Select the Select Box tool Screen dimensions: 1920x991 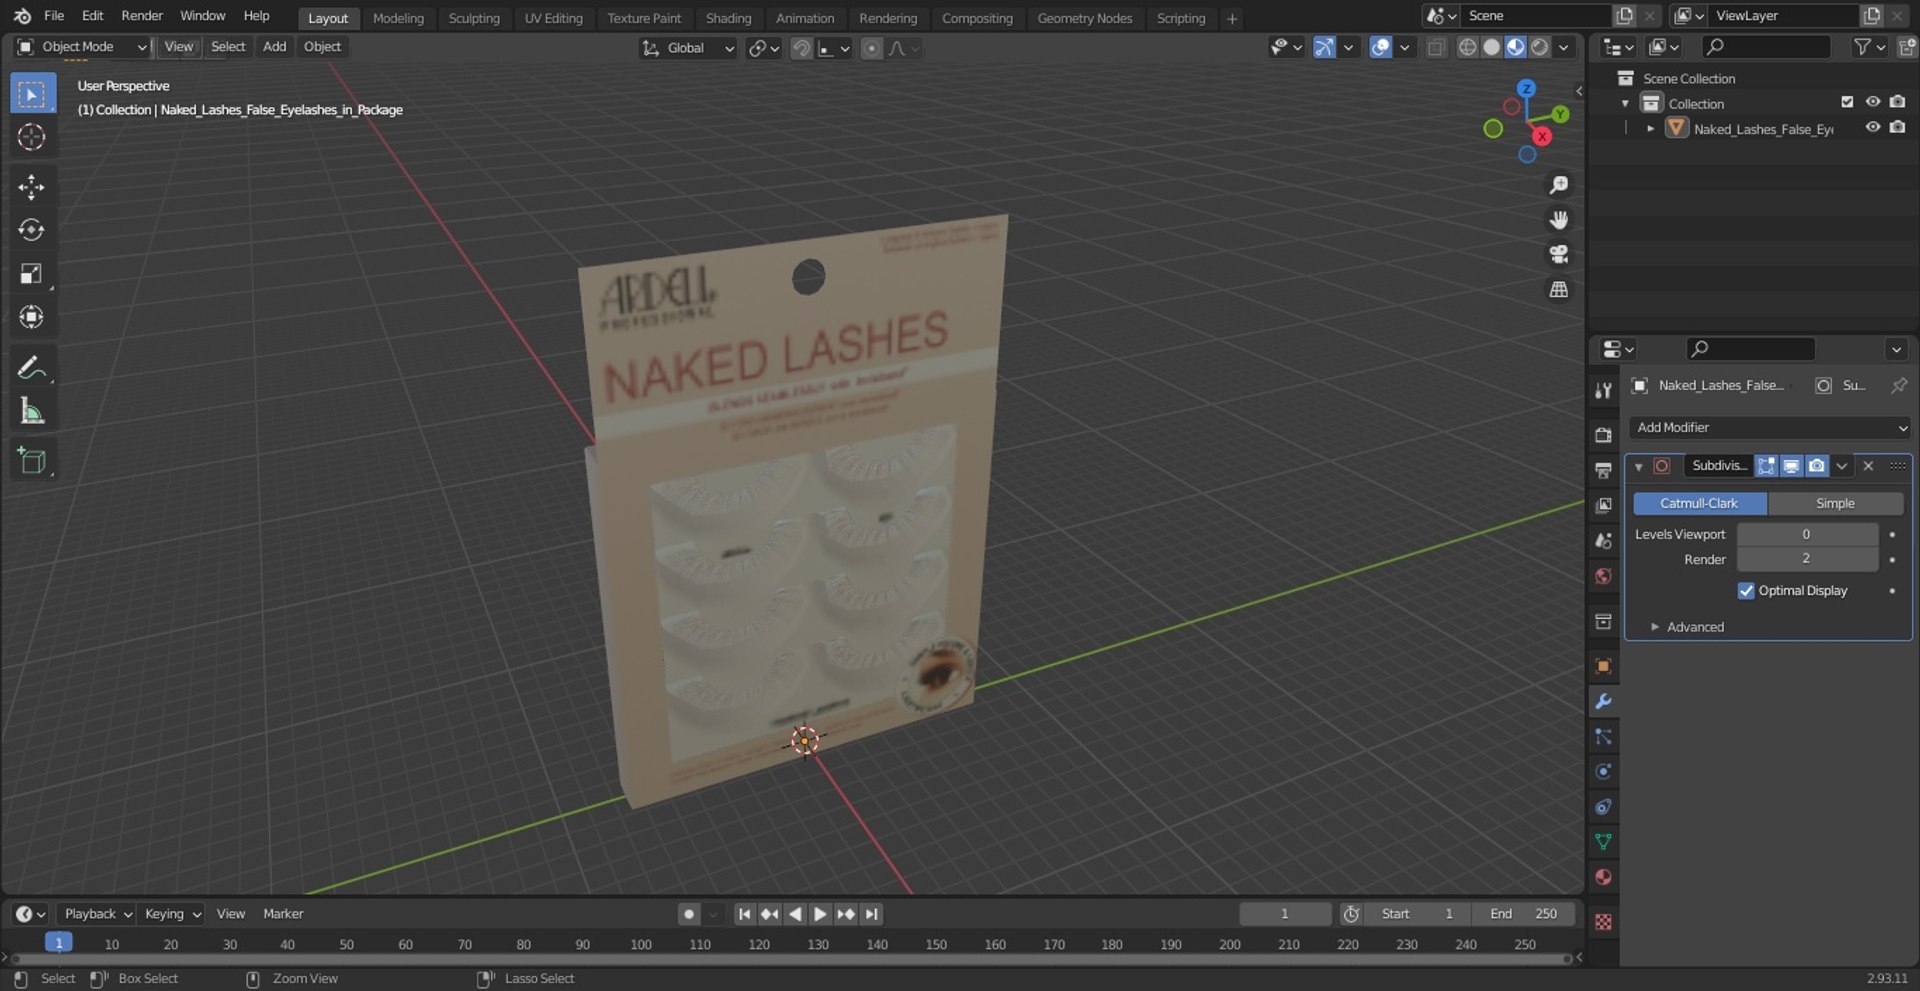[x=32, y=94]
